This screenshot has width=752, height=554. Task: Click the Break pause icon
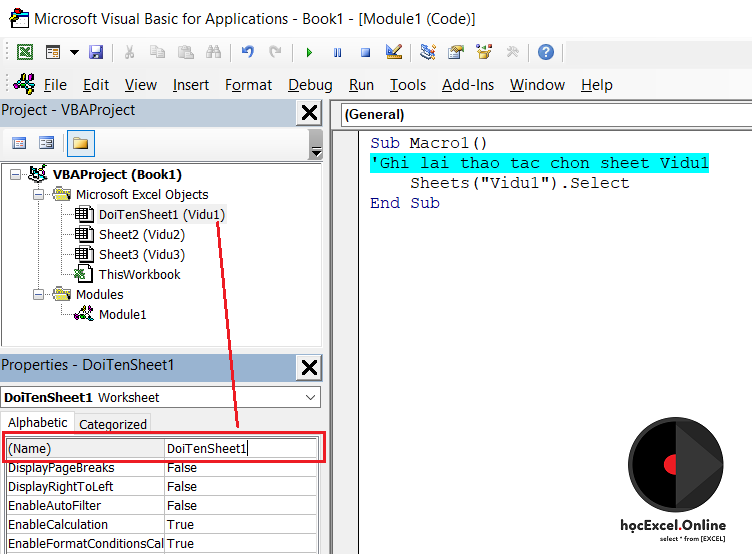coord(338,52)
